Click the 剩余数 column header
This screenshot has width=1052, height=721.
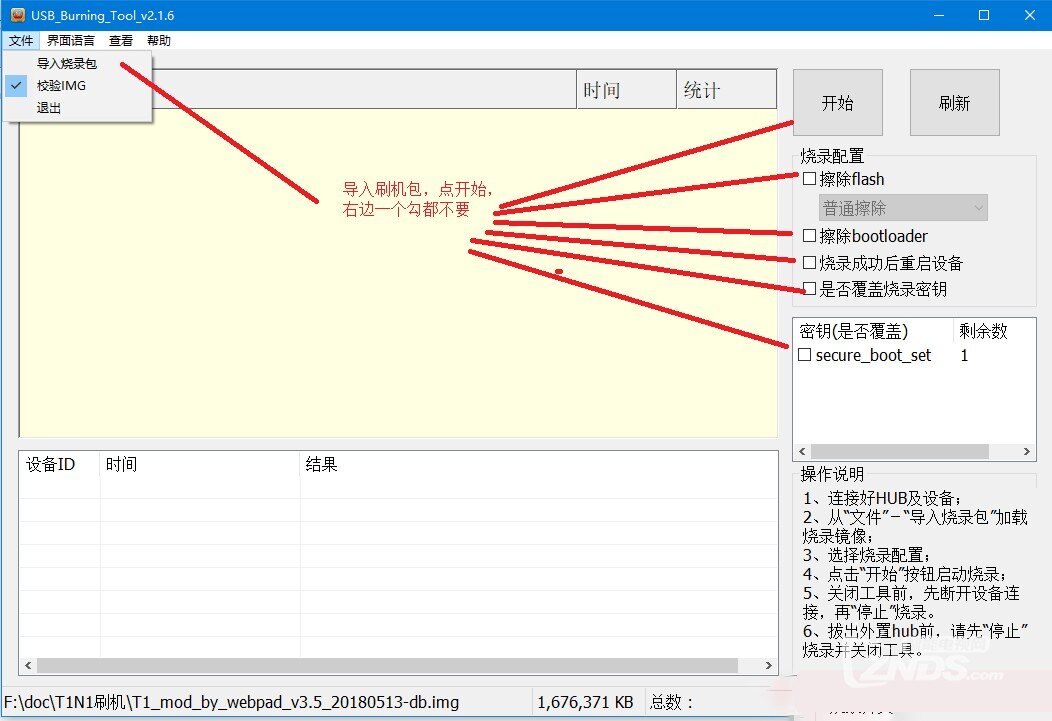994,331
